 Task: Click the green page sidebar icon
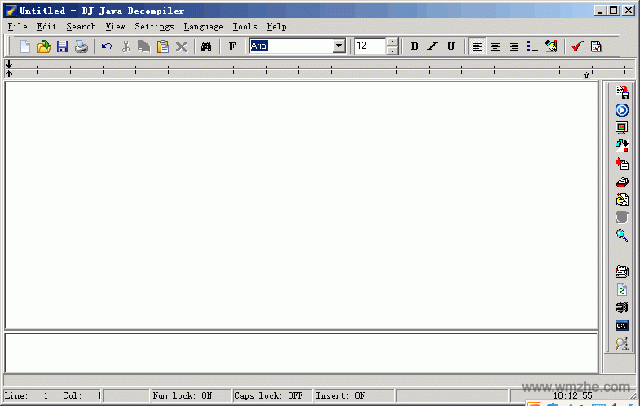pyautogui.click(x=622, y=290)
